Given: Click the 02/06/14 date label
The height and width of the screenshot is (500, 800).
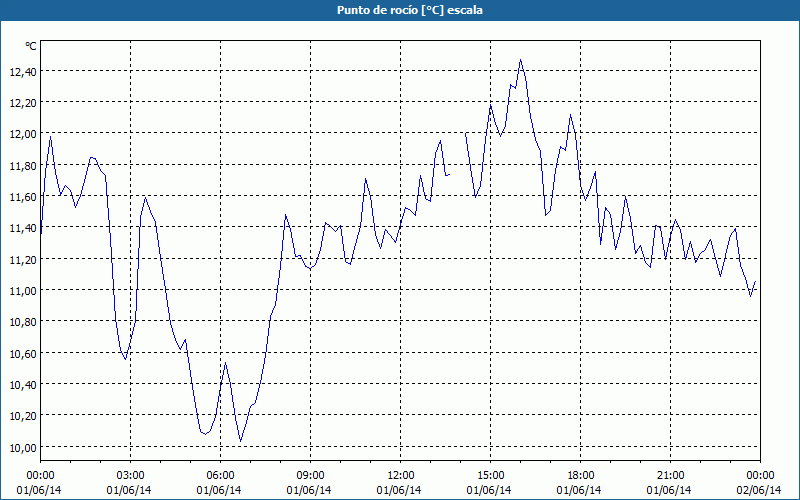Looking at the screenshot, I should point(759,490).
